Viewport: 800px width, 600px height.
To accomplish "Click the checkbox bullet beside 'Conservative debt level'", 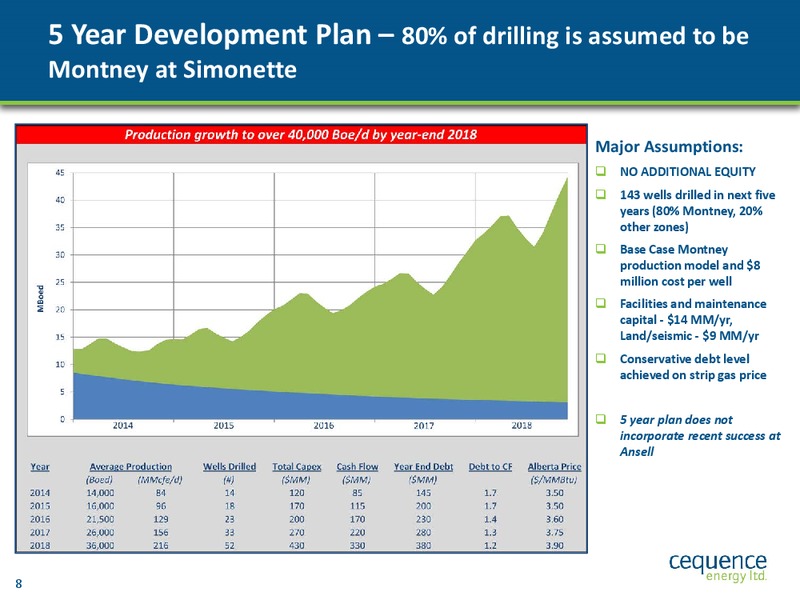I will click(601, 358).
